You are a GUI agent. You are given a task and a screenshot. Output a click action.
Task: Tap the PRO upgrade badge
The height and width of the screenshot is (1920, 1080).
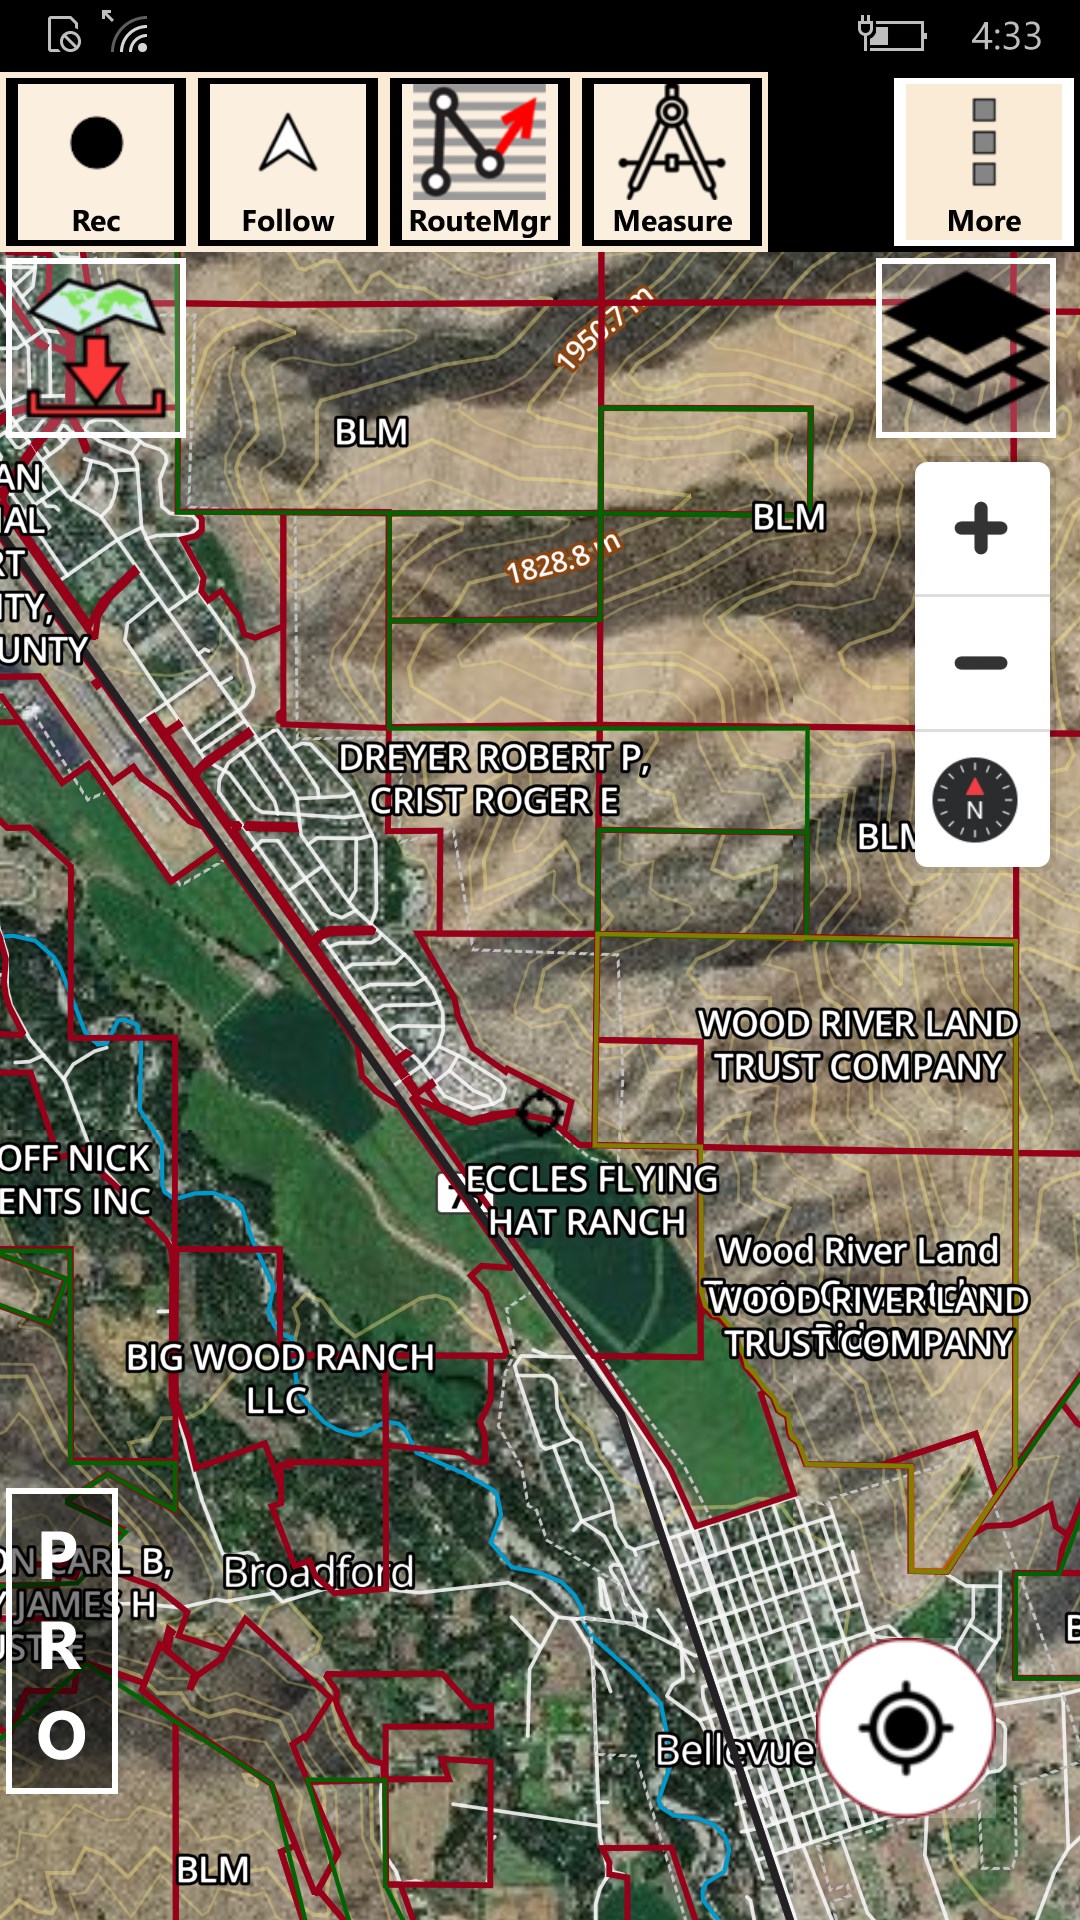pyautogui.click(x=62, y=1640)
